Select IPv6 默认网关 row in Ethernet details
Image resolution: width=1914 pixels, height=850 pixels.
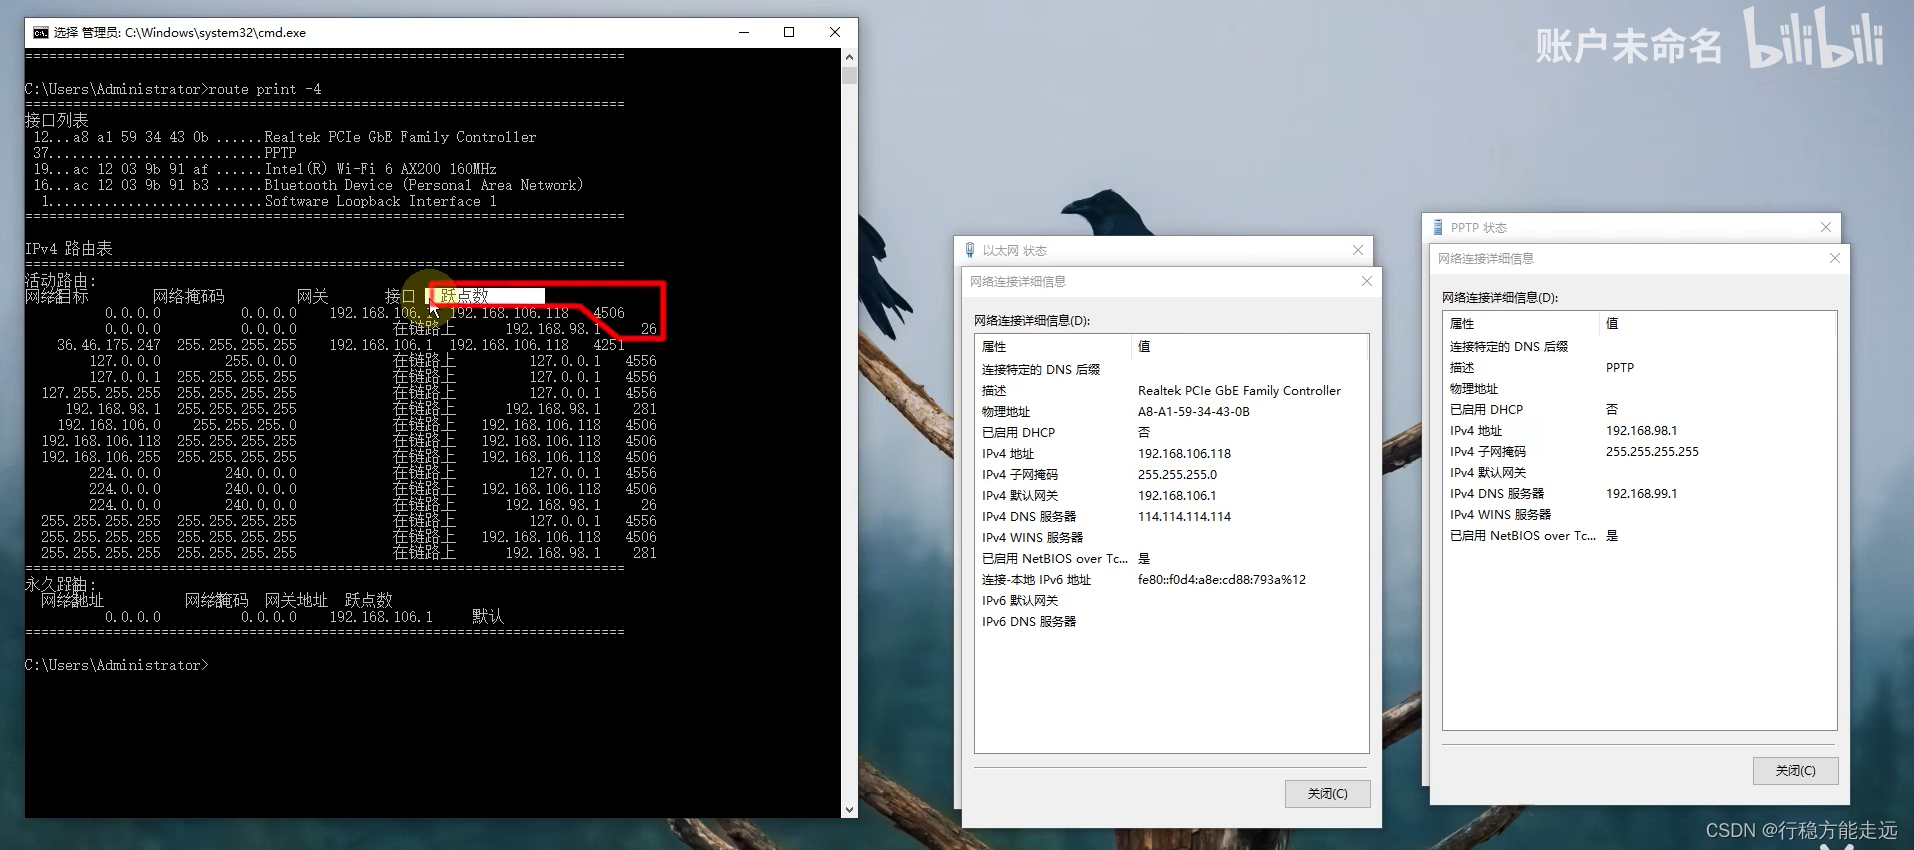pyautogui.click(x=1171, y=601)
